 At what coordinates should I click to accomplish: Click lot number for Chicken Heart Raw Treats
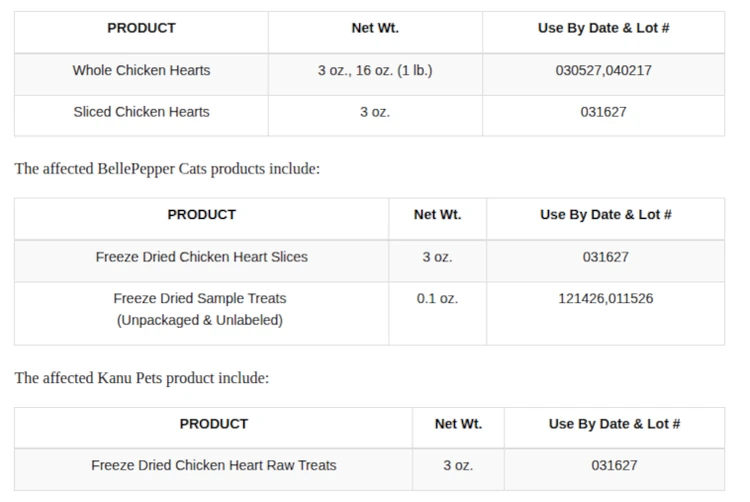(x=614, y=465)
